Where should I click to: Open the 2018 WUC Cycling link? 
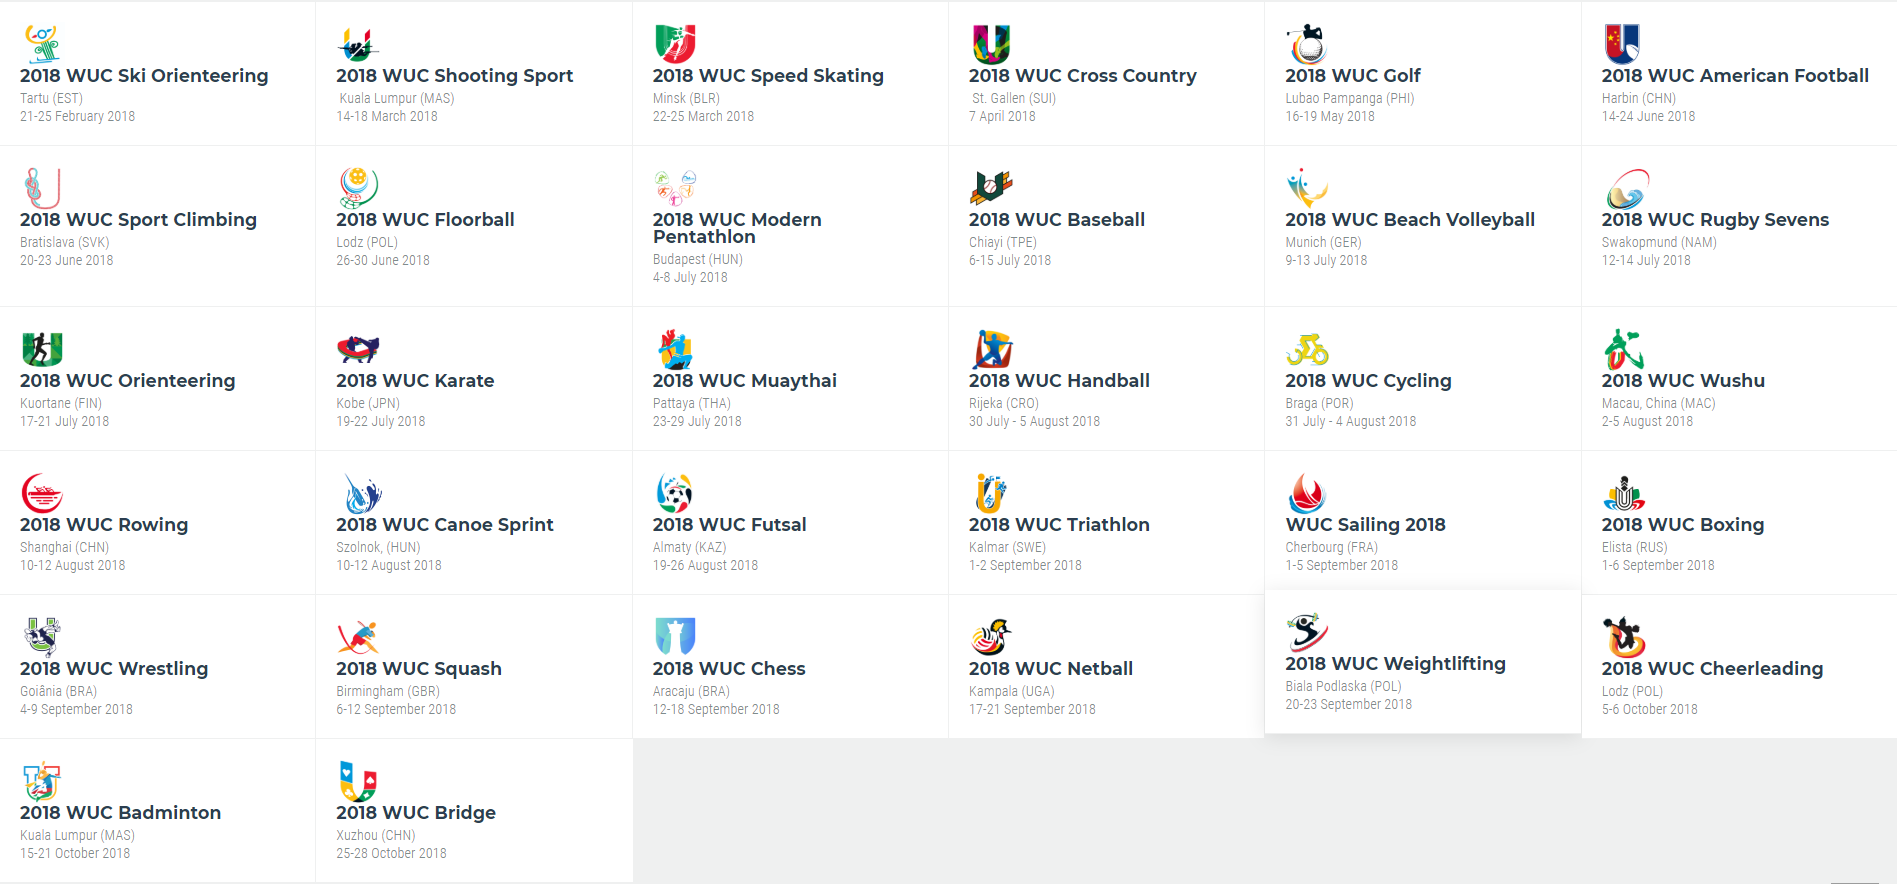1368,381
